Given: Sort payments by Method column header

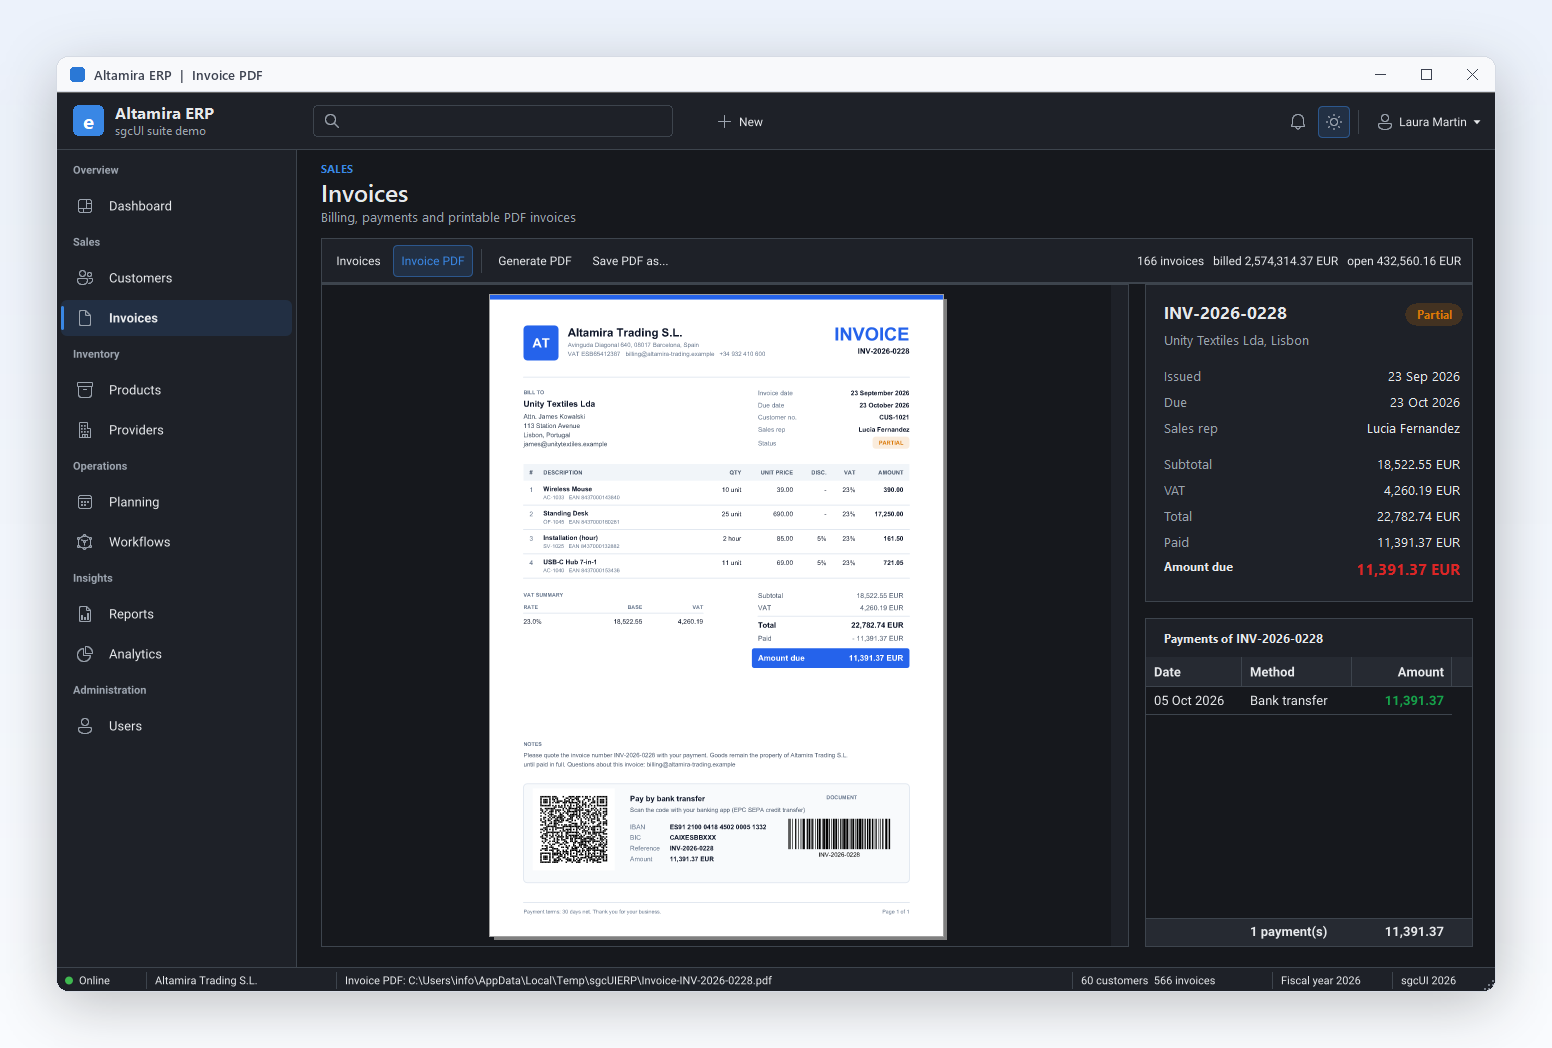Looking at the screenshot, I should tap(1297, 672).
